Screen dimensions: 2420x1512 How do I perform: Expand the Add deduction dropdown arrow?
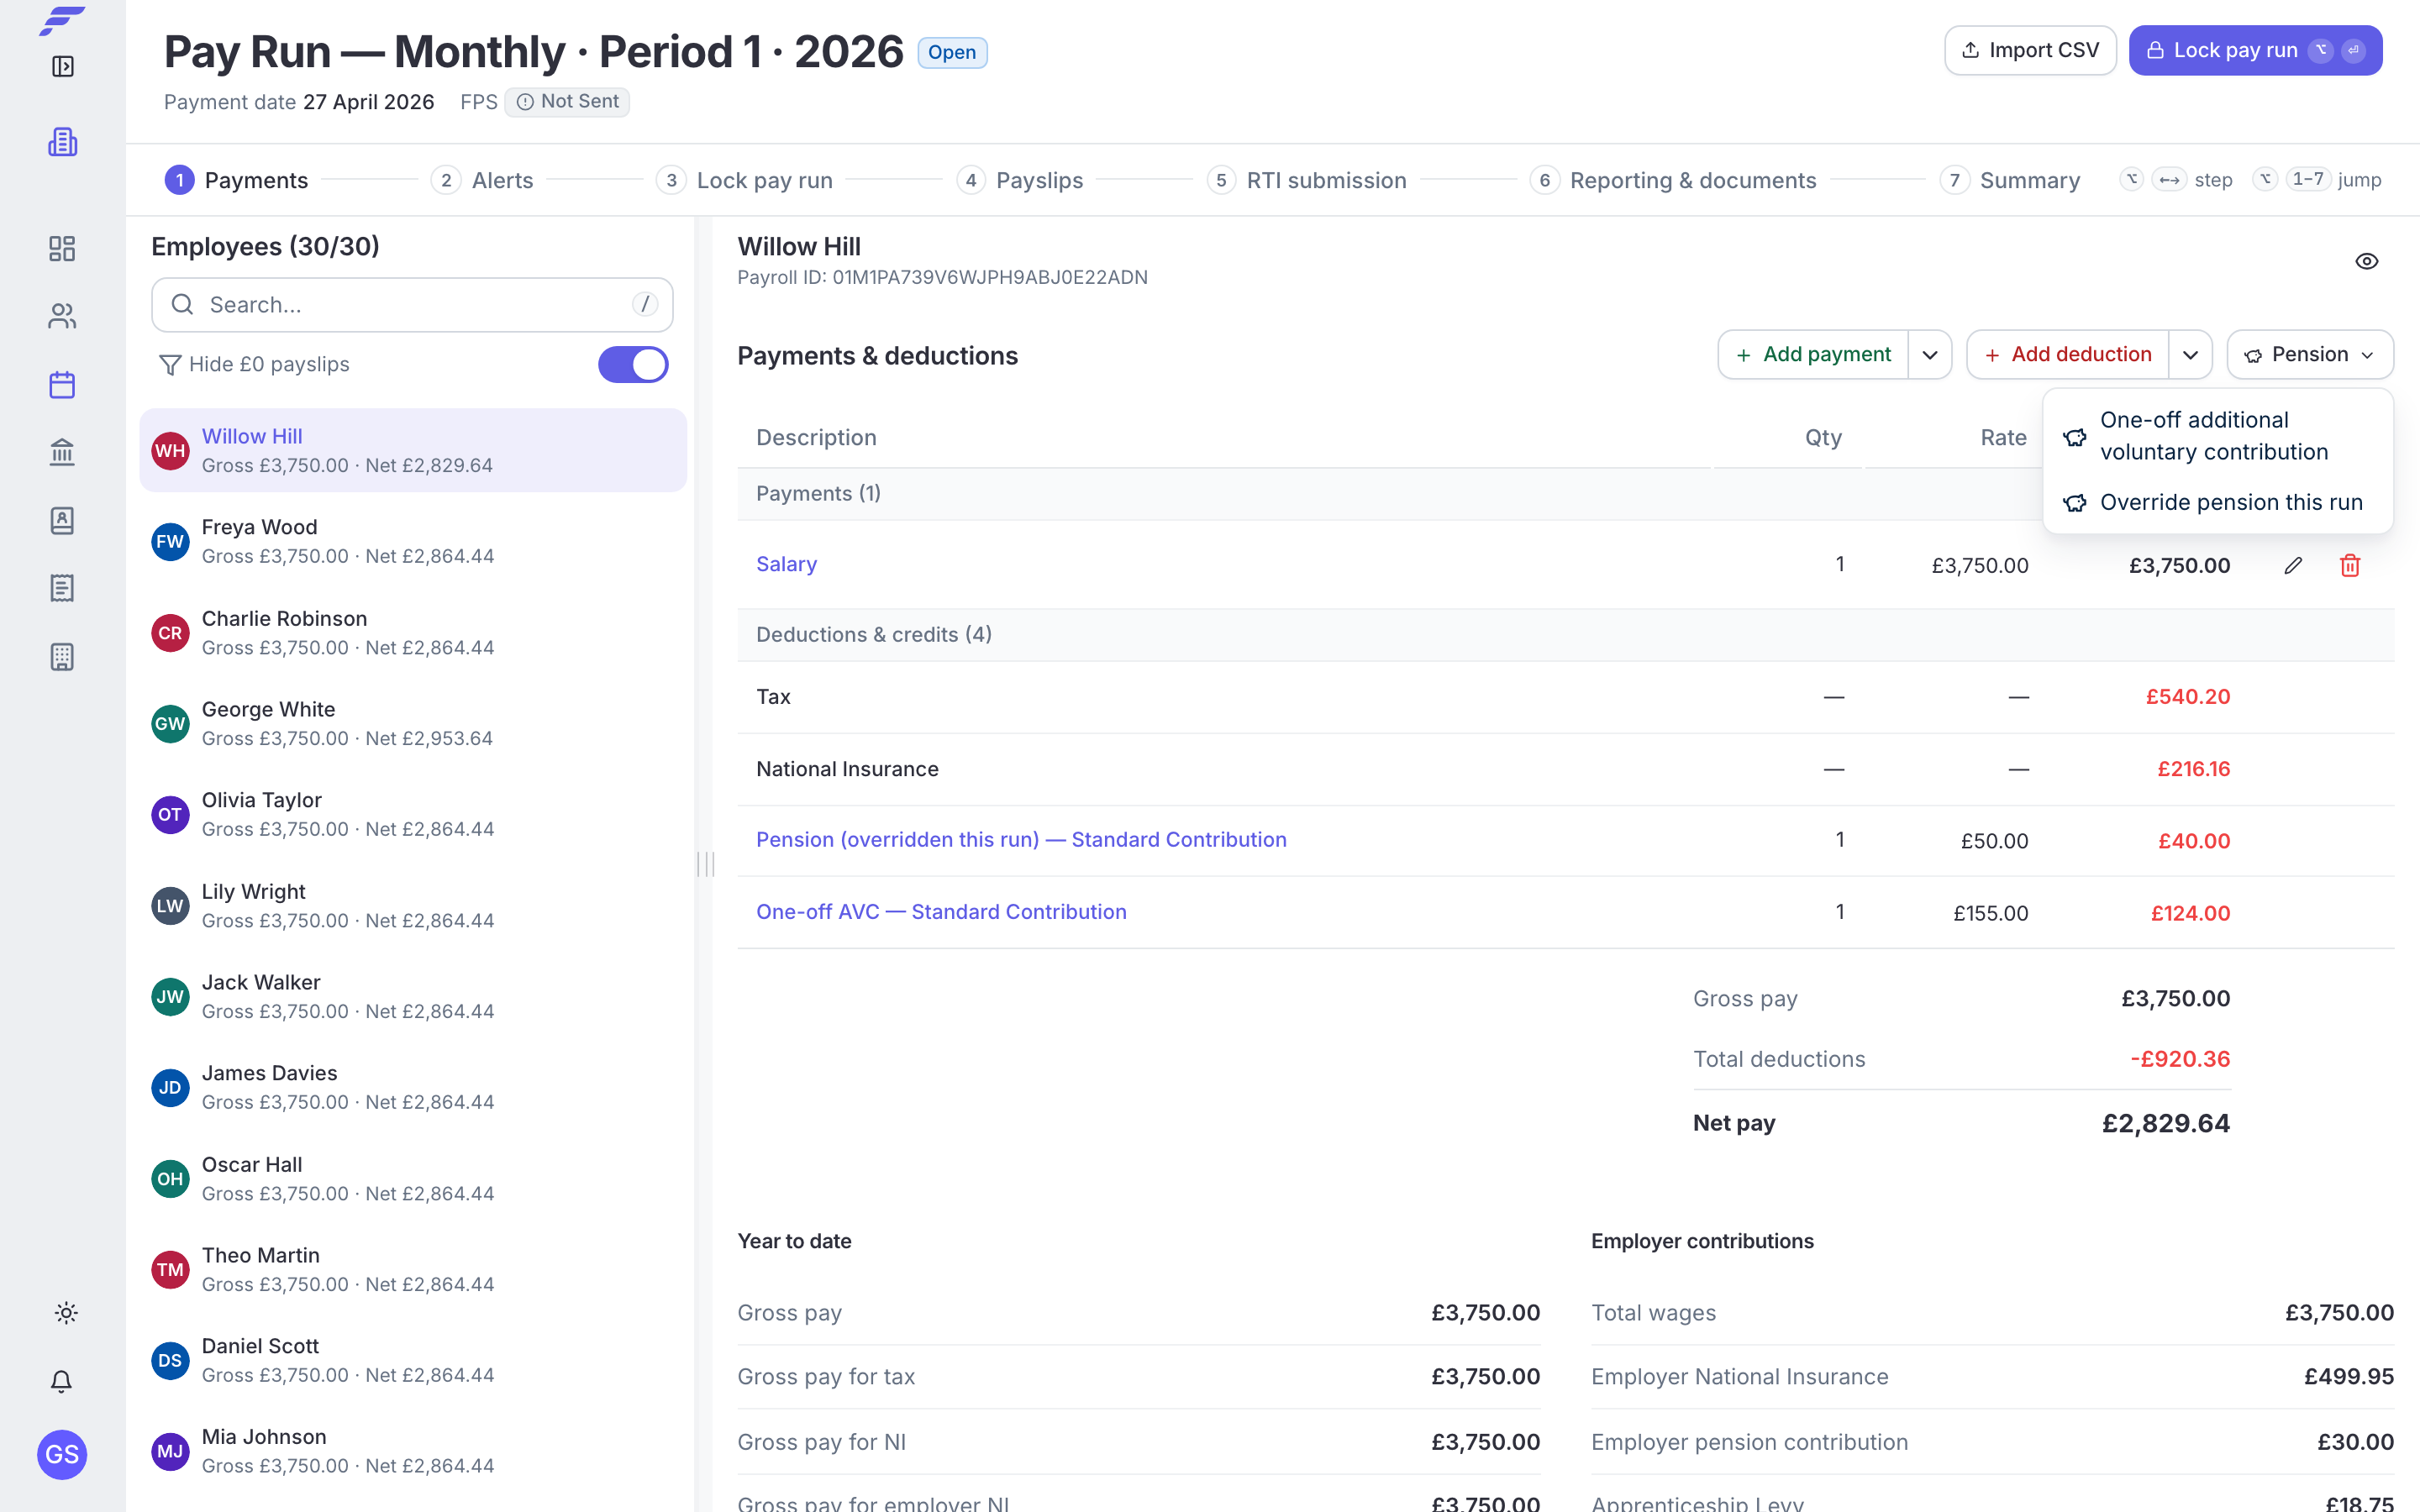pos(2190,355)
